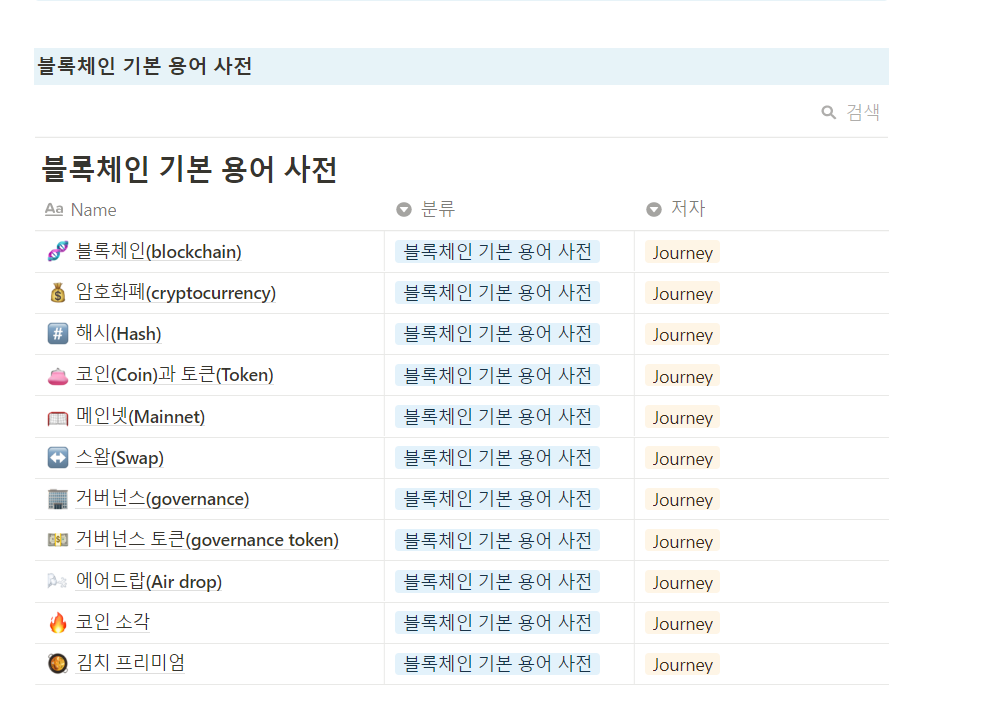Click the Aa icon in Name column header

[x=54, y=209]
